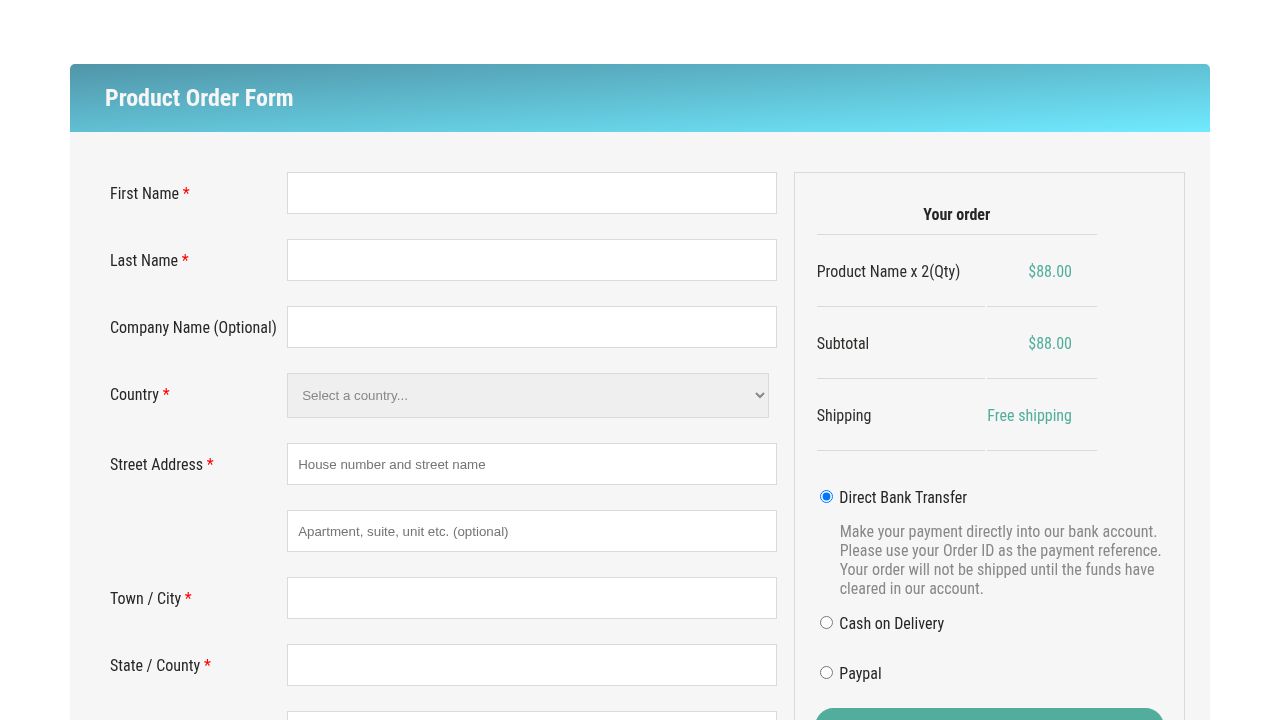1280x720 pixels.
Task: Select the Cash on Delivery payment option
Action: pos(826,622)
